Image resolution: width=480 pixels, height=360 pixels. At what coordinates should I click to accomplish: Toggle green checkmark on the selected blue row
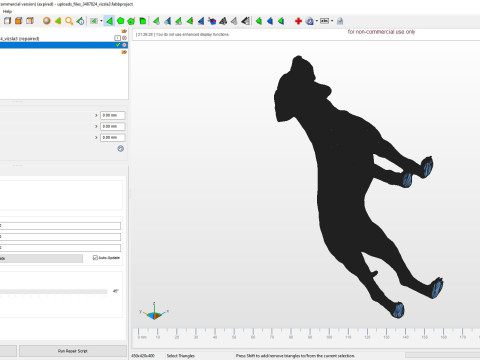coord(118,45)
